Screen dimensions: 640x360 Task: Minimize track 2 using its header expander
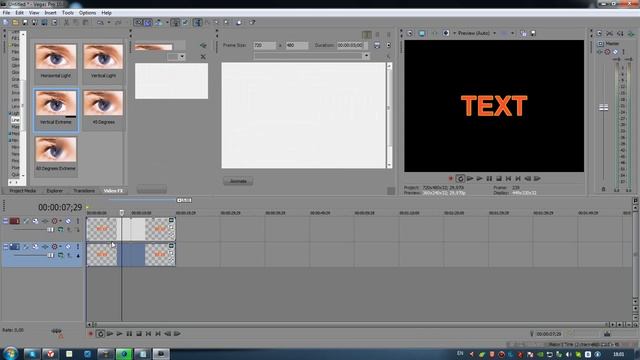click(x=5, y=247)
